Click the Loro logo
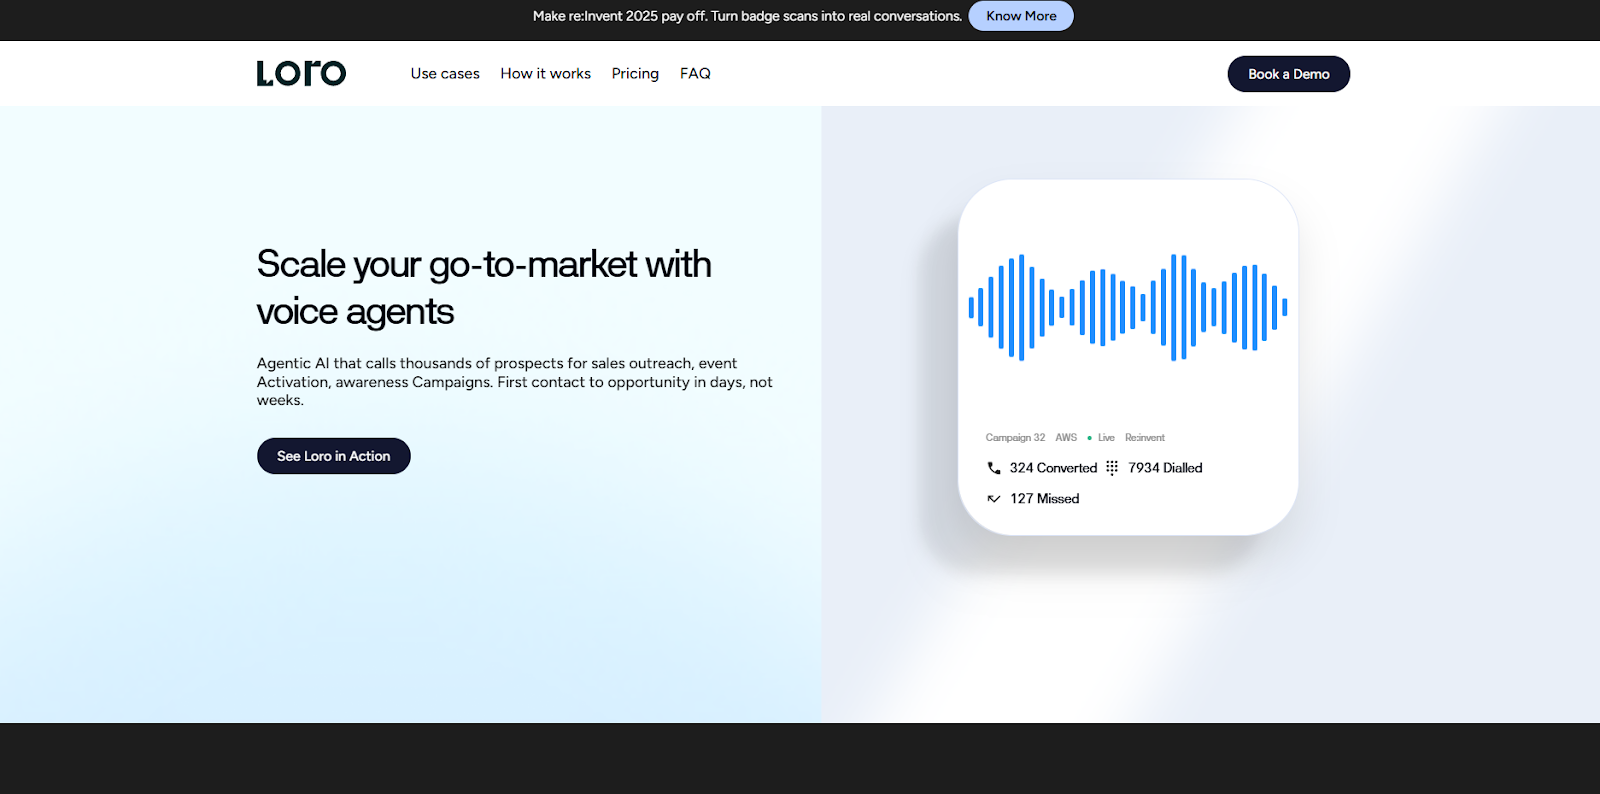 click(x=301, y=73)
